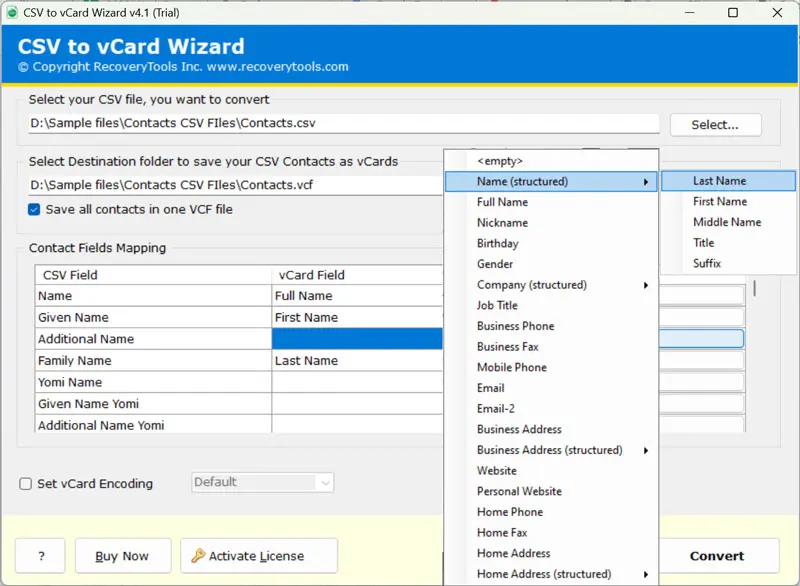Maximize the CSV to vCard Wizard window

pyautogui.click(x=733, y=13)
